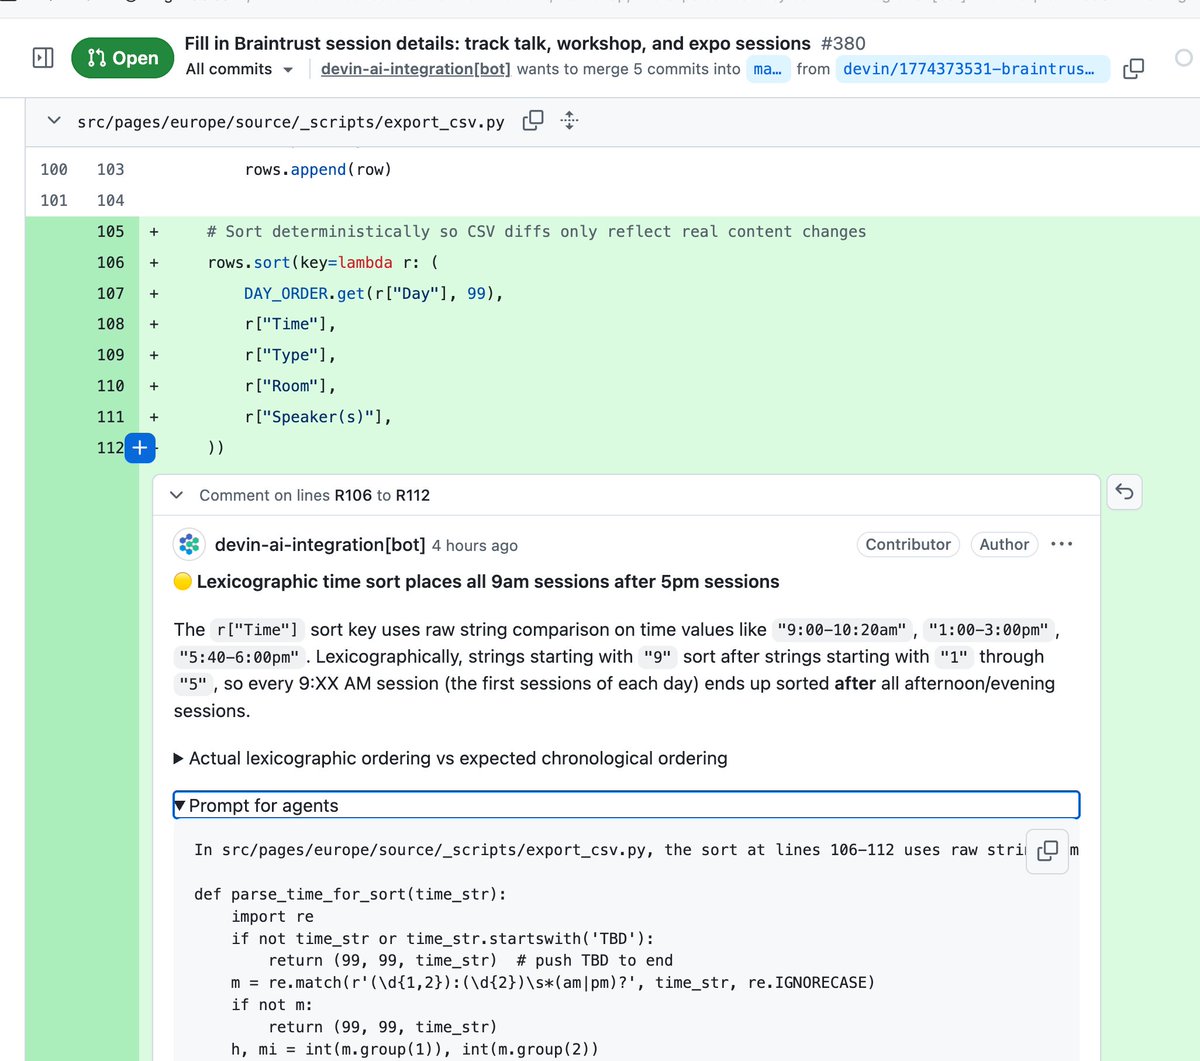Toggle the file tree sidebar panel icon
This screenshot has height=1061, width=1200.
coord(43,58)
